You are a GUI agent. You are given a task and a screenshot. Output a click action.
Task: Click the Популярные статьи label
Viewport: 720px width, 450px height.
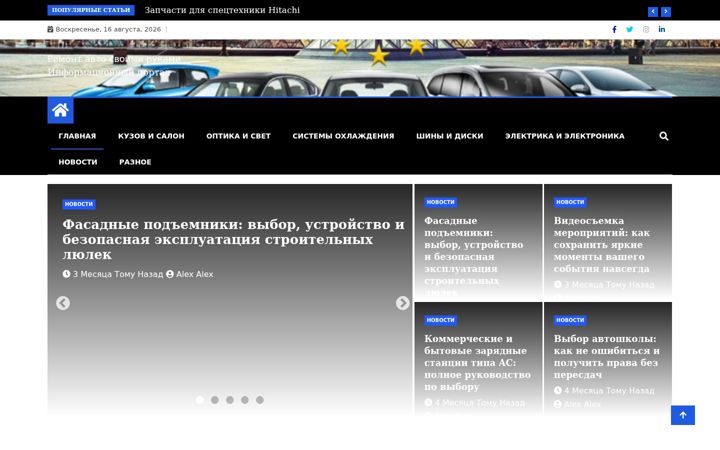91,10
